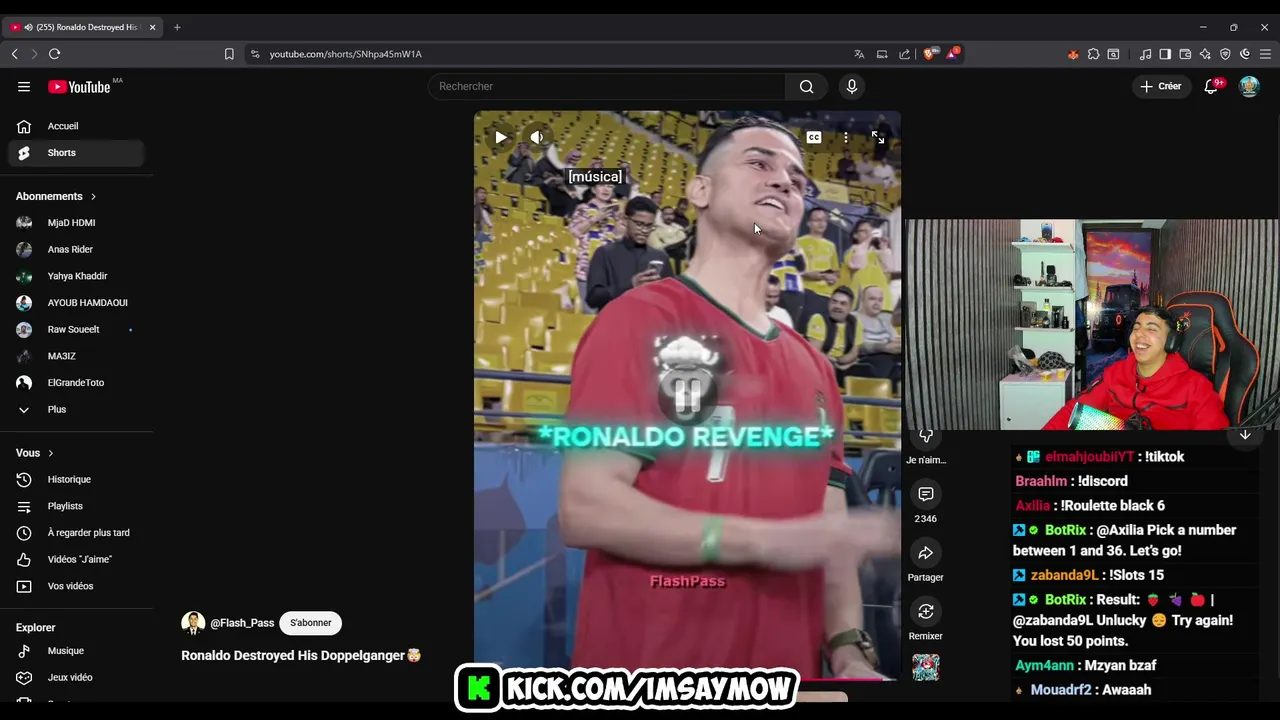Open a new browser tab with plus

coord(177,27)
